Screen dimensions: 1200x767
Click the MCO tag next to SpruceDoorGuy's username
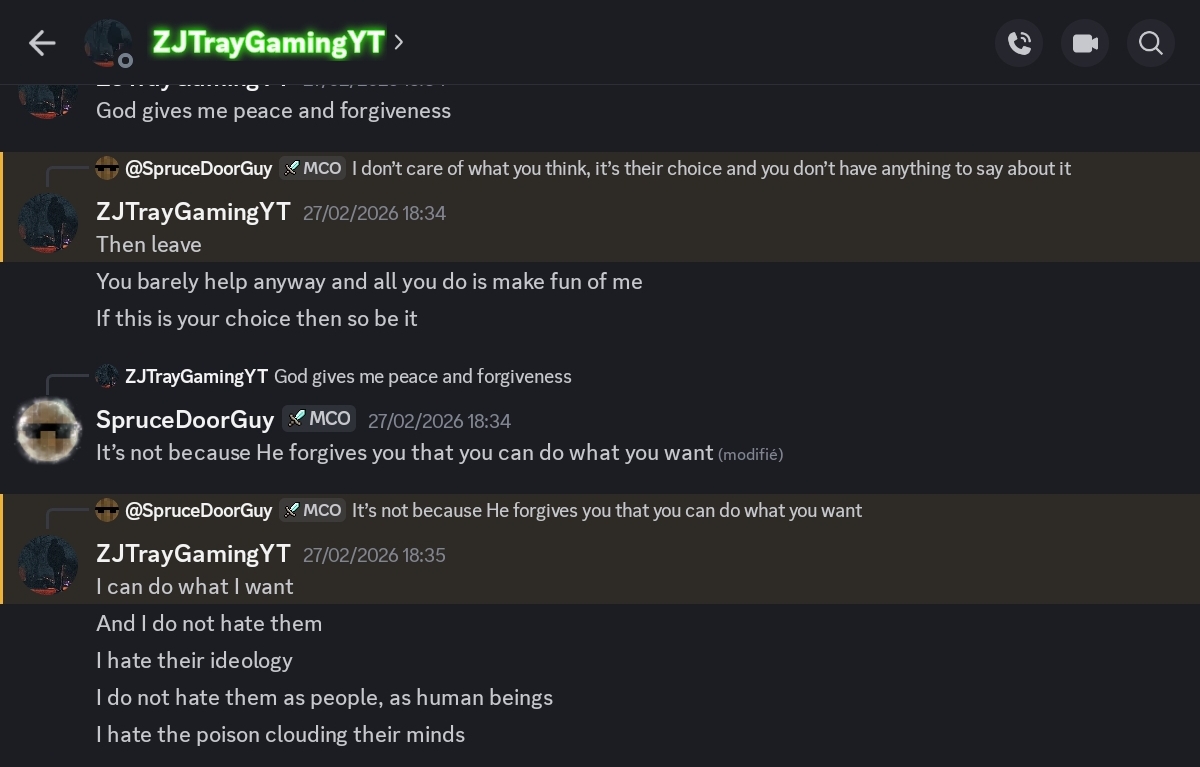pyautogui.click(x=318, y=419)
